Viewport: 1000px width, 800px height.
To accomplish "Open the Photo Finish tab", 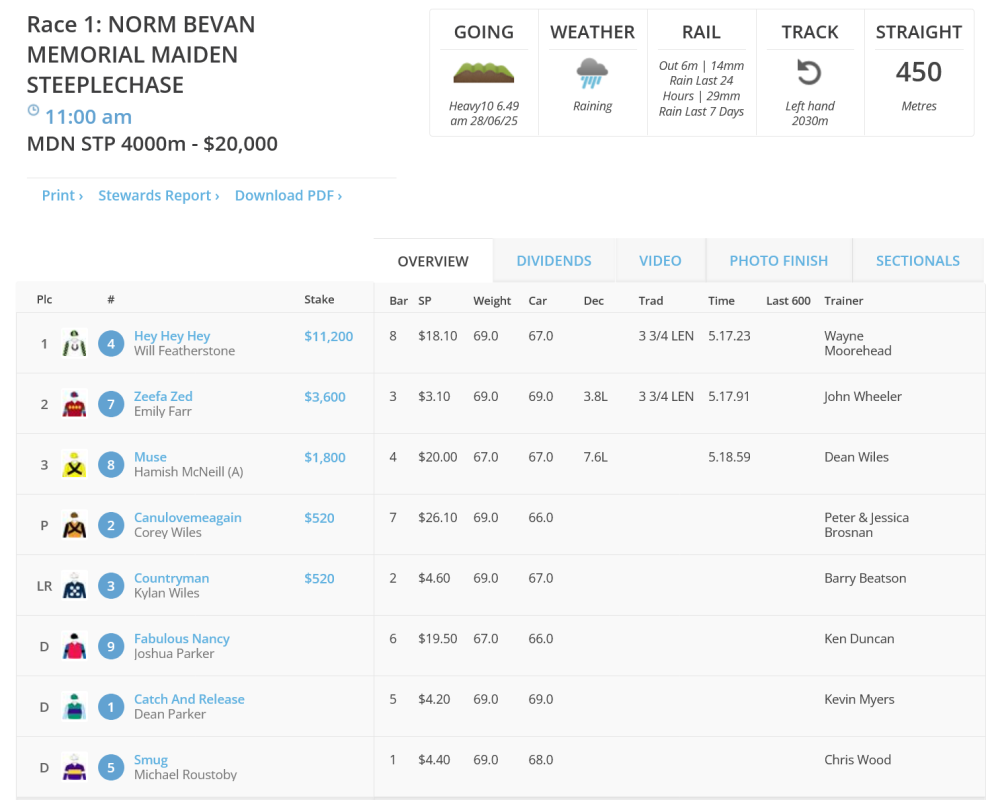I will click(778, 259).
